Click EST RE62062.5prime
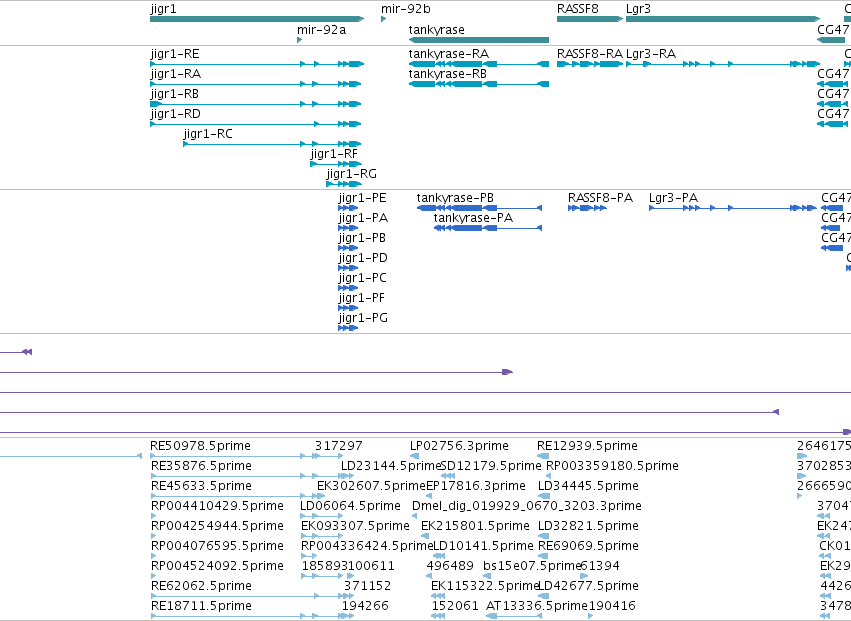Viewport: 851px width, 621px height. [x=201, y=586]
